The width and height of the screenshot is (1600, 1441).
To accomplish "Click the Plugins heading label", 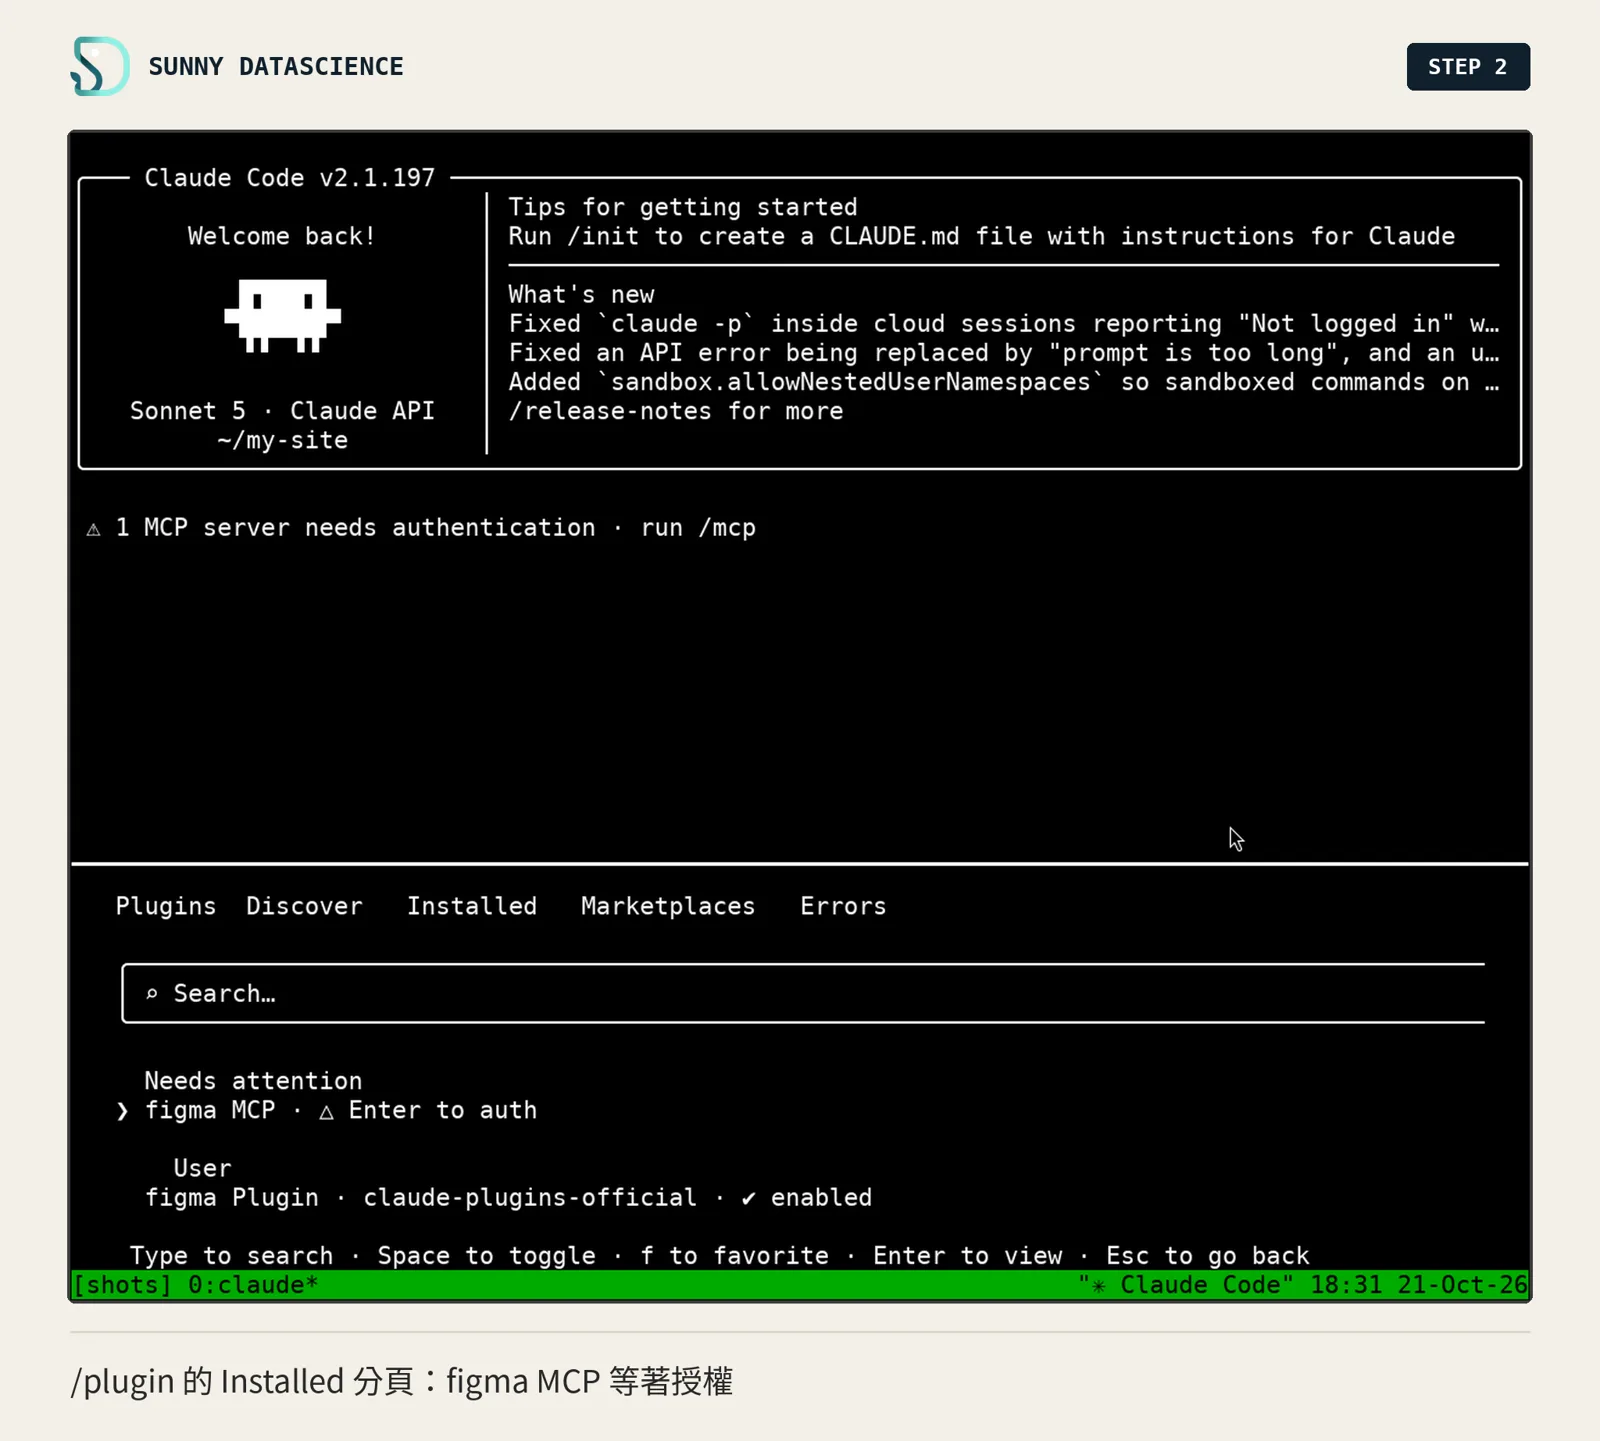I will coord(166,906).
